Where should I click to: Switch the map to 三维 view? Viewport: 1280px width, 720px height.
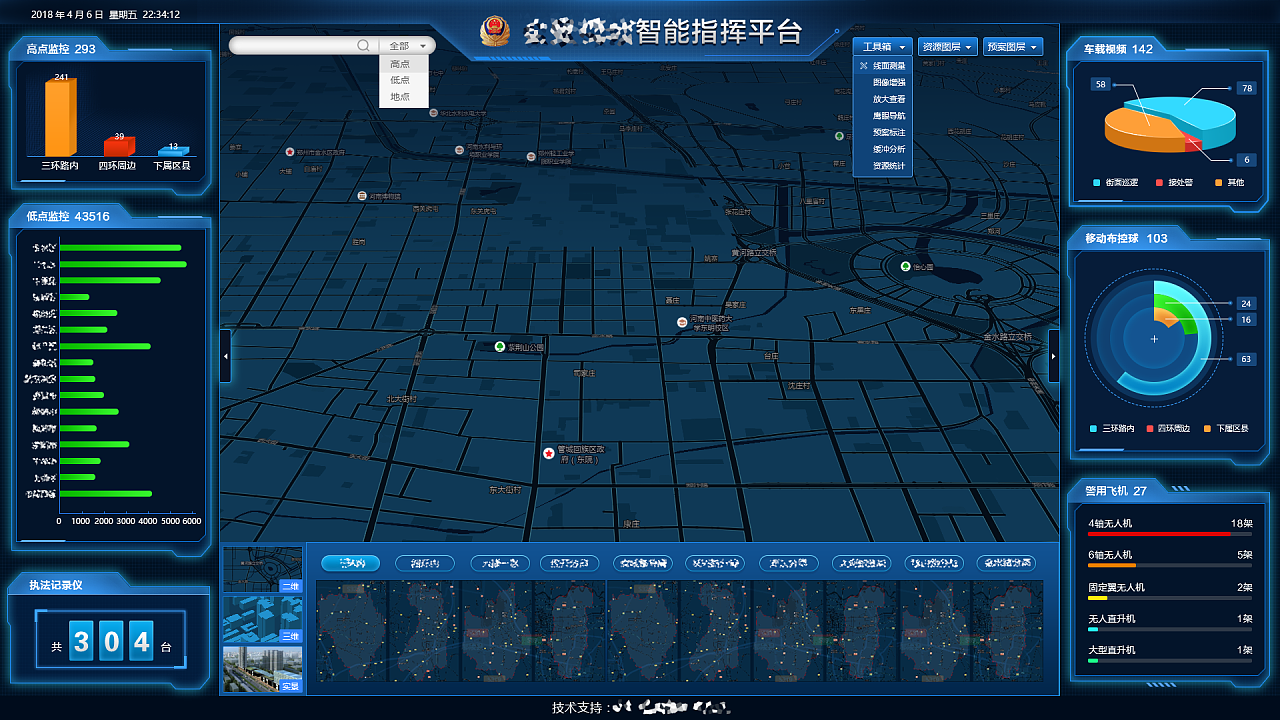(263, 620)
